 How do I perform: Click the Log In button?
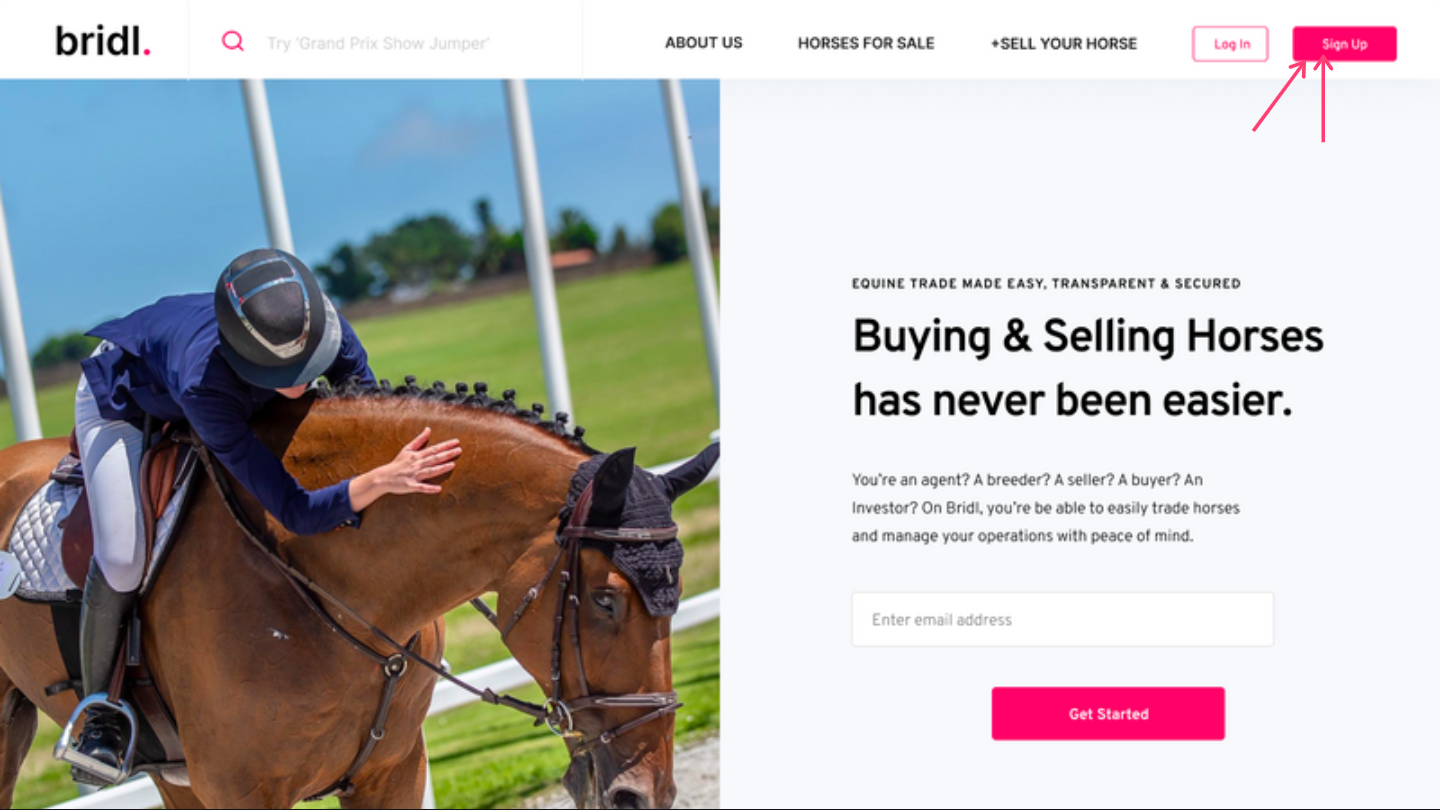tap(1231, 44)
